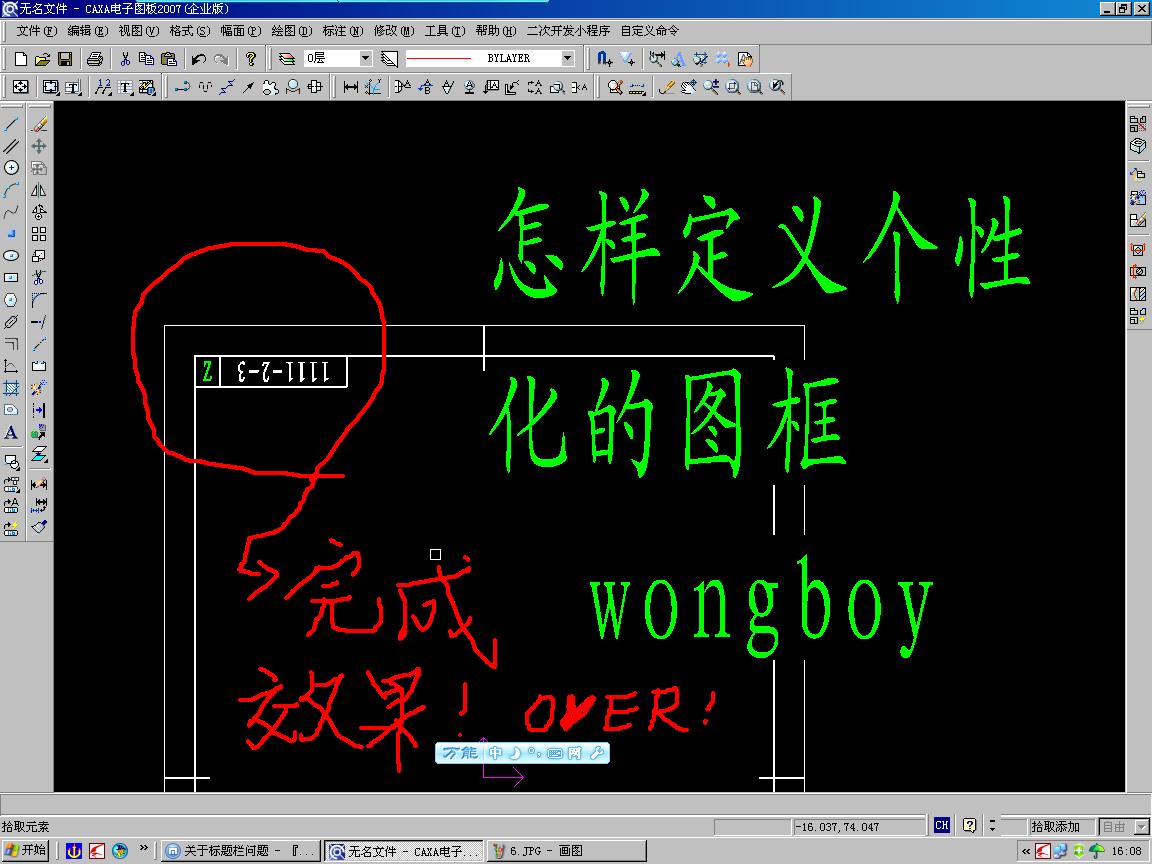Click the small spinner arrows in status bar
The width and height of the screenshot is (1152, 864).
coord(992,827)
